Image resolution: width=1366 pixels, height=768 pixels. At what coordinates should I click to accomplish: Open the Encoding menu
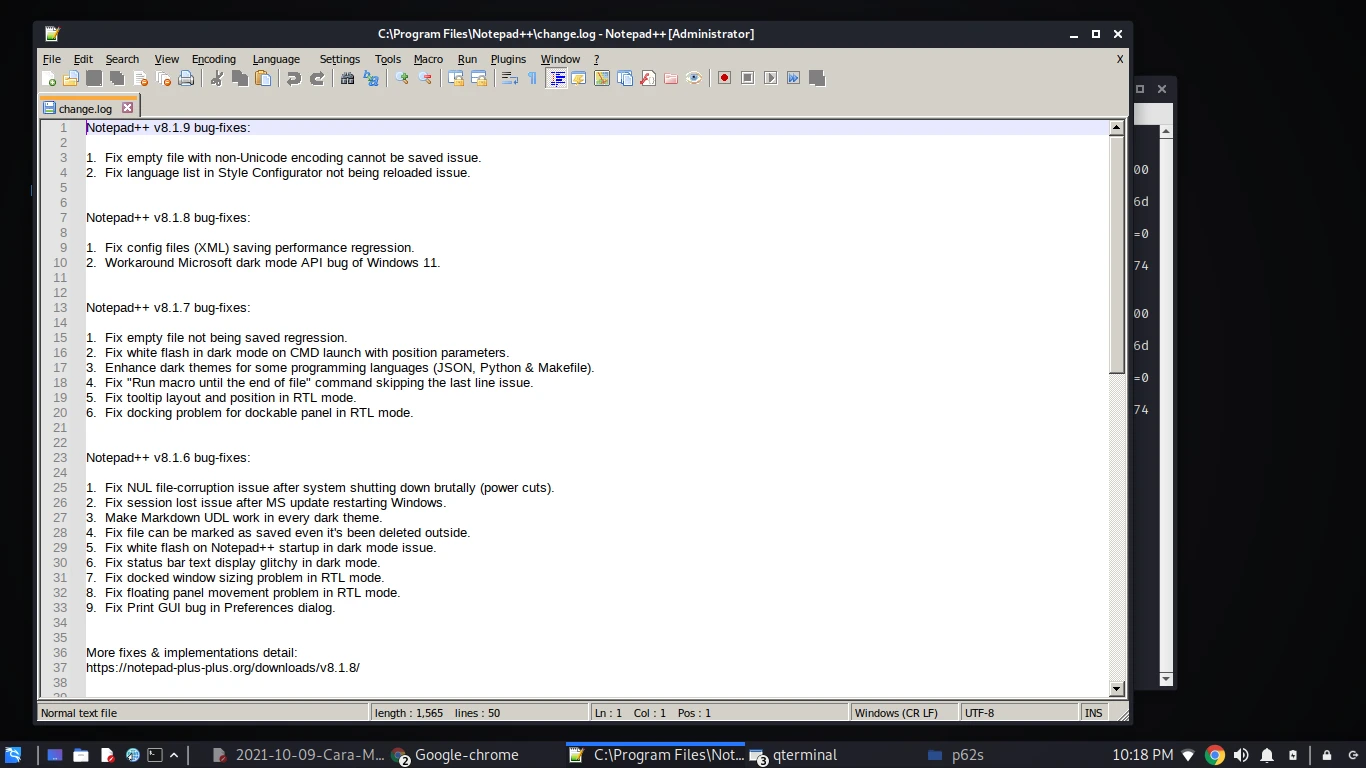tap(213, 59)
